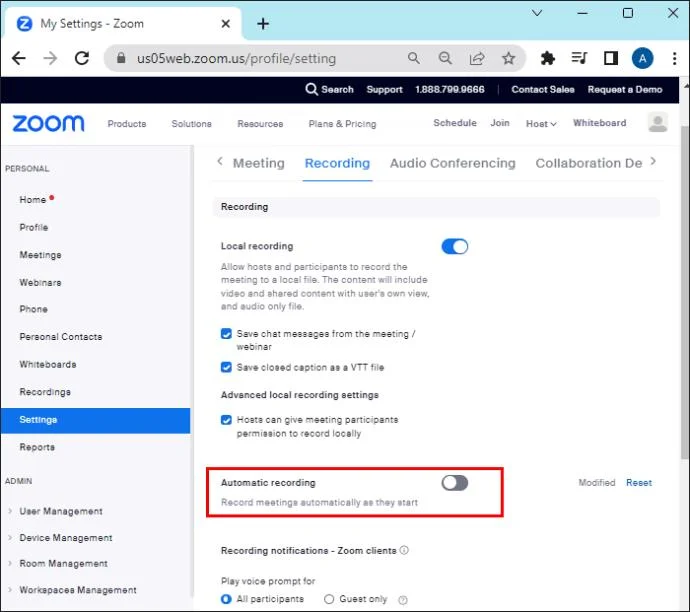The width and height of the screenshot is (690, 612).
Task: Open Products menu
Action: click(127, 124)
